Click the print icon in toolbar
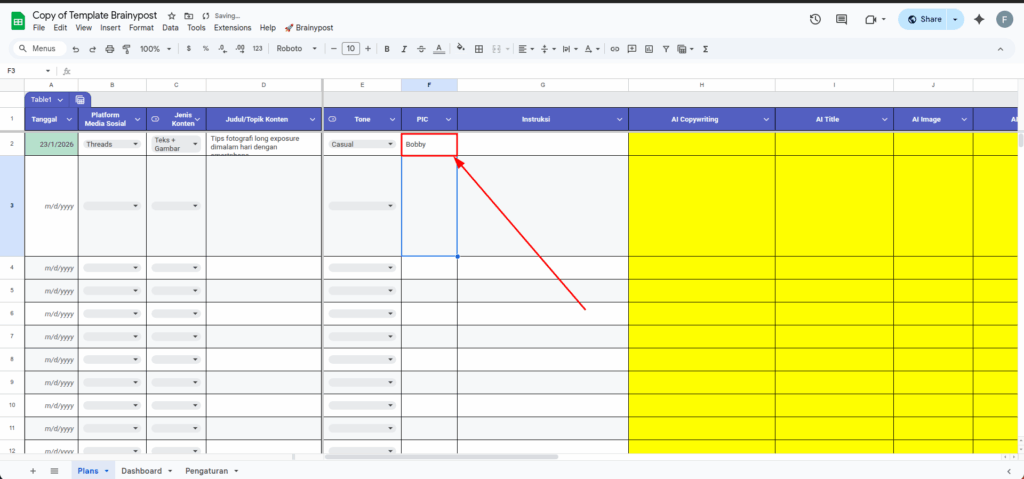The width and height of the screenshot is (1024, 479). (108, 48)
